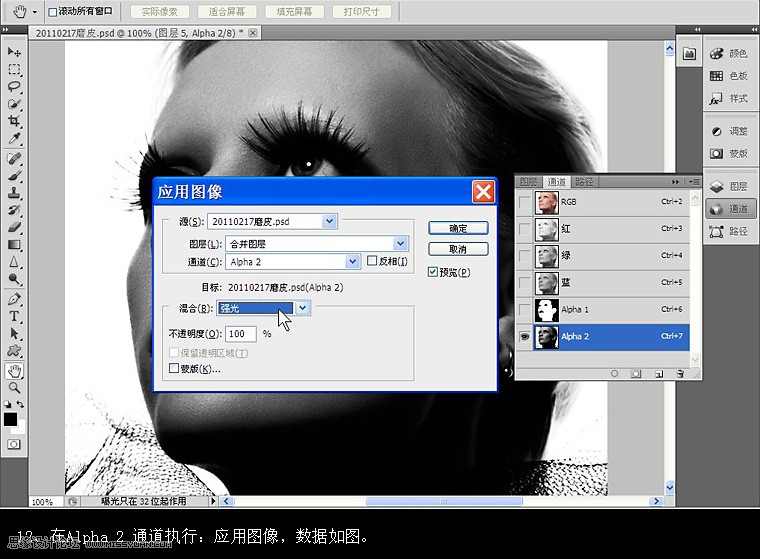The image size is (760, 559).
Task: Open Paths (路径) in right dock
Action: pyautogui.click(x=729, y=232)
